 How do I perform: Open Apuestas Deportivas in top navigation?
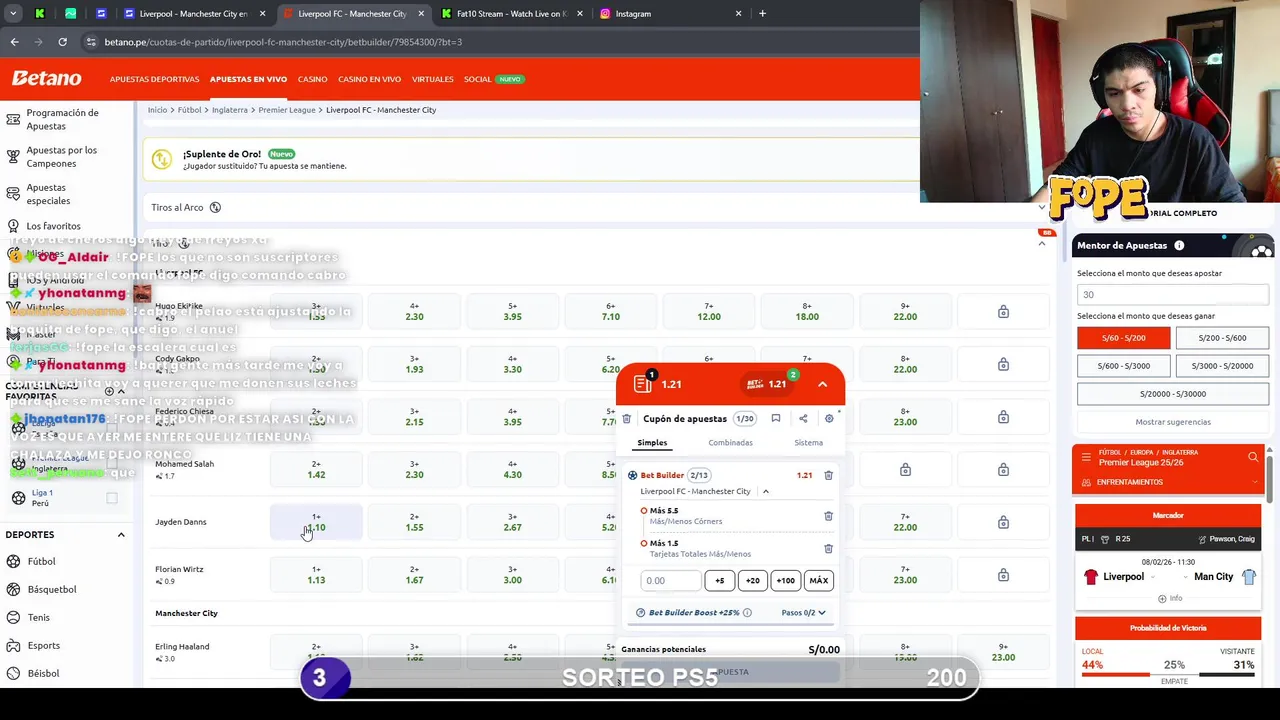tap(154, 79)
